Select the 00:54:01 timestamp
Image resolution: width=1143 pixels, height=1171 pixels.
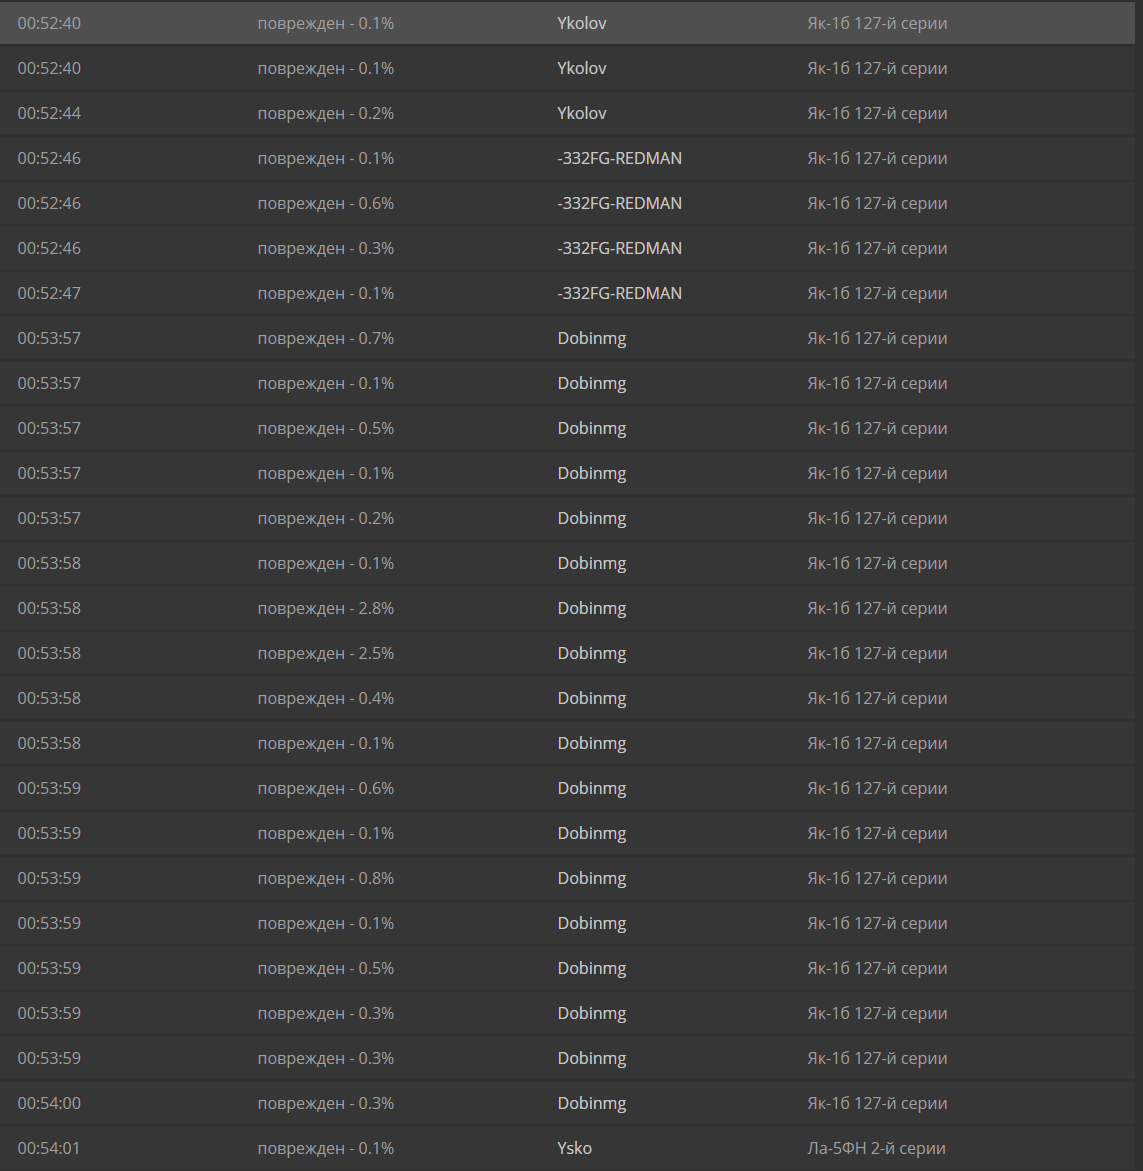[x=49, y=1148]
